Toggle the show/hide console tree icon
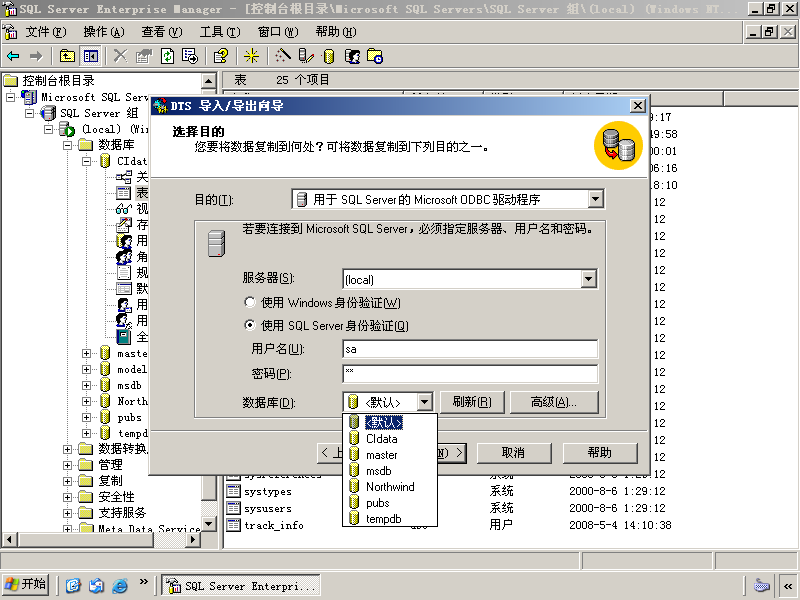The image size is (800, 600). point(91,56)
